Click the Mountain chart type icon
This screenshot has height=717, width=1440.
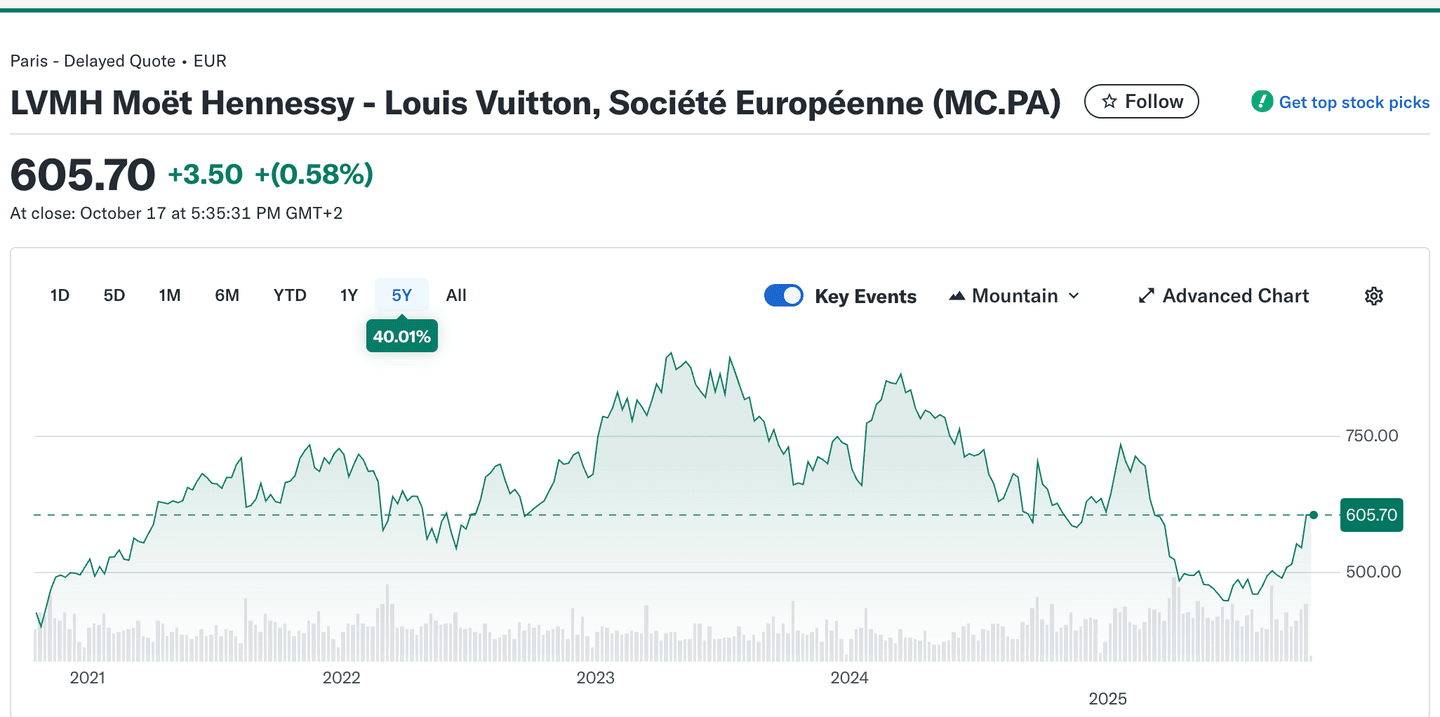pyautogui.click(x=957, y=296)
